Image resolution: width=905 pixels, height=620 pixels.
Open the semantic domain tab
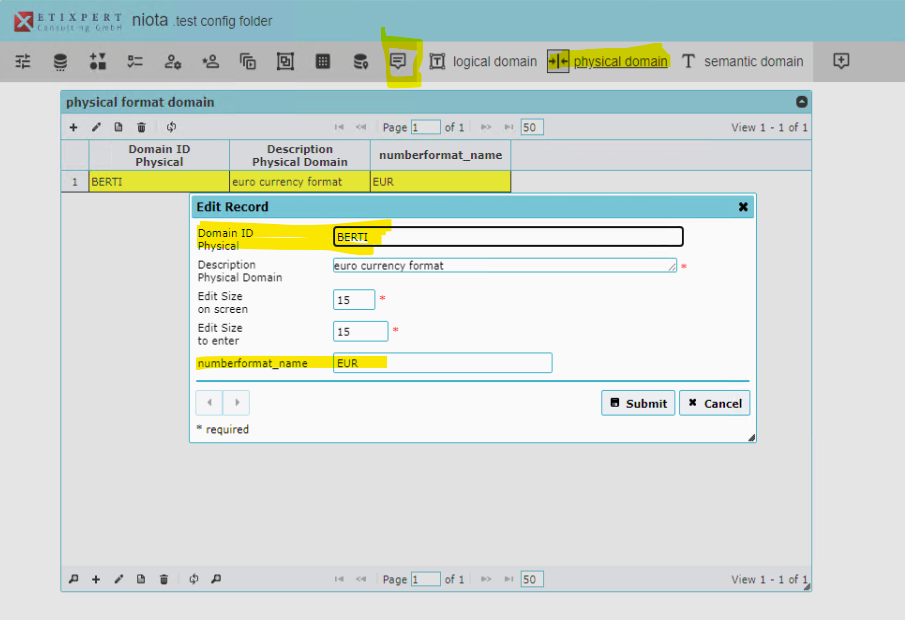[743, 61]
